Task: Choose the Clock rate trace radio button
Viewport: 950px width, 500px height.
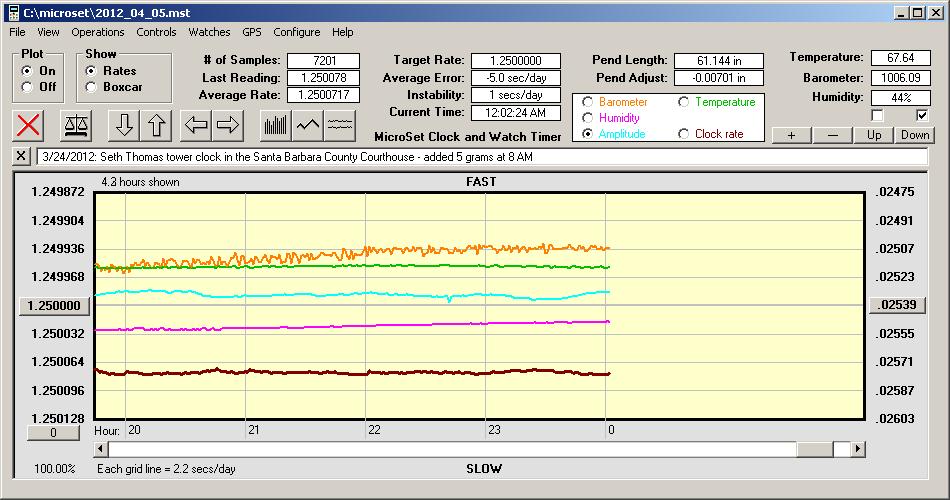Action: [684, 134]
